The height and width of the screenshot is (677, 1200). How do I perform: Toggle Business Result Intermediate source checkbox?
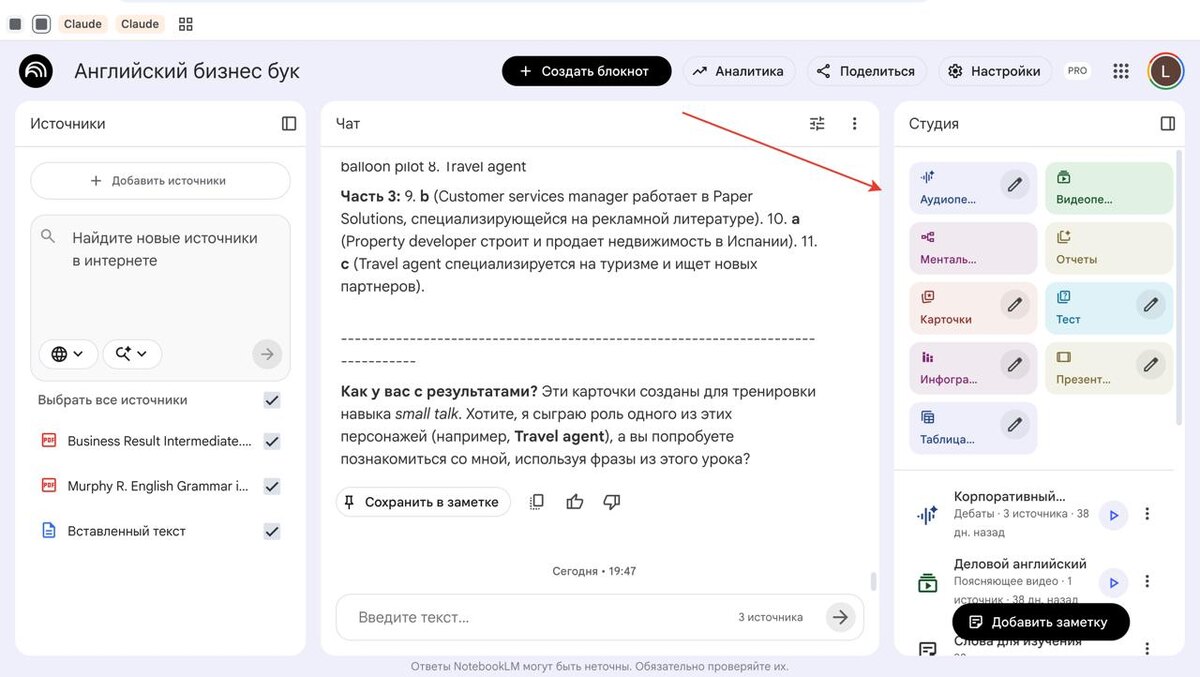point(272,441)
